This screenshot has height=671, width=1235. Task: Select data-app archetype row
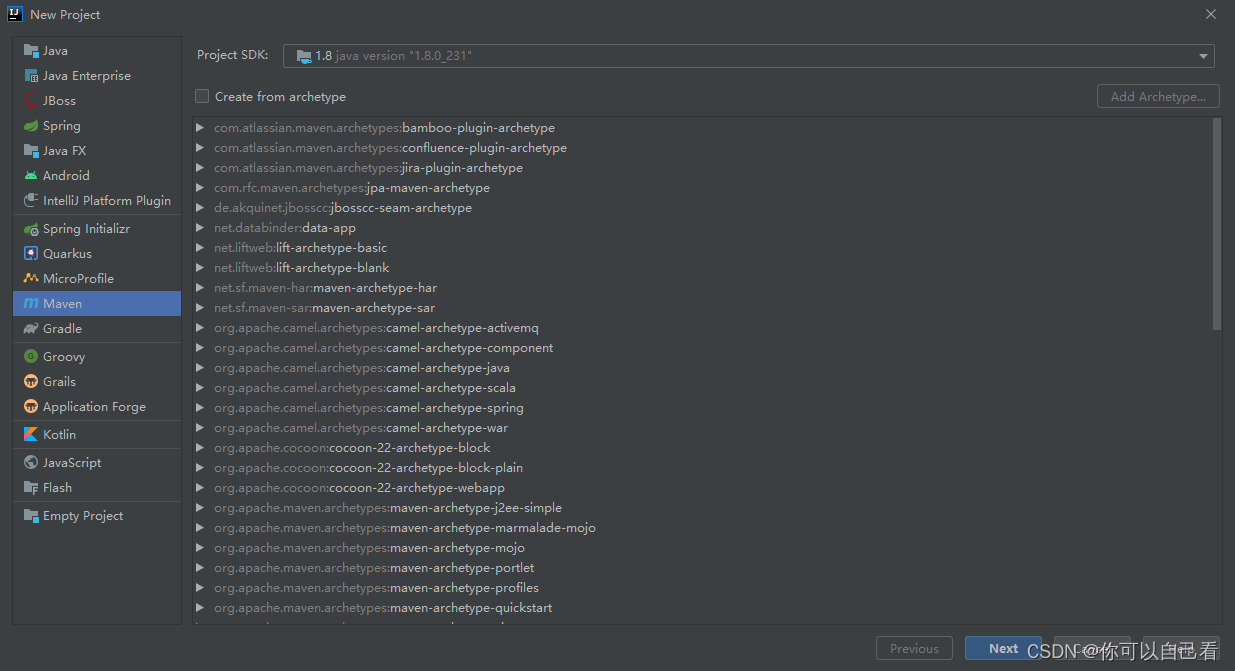702,228
